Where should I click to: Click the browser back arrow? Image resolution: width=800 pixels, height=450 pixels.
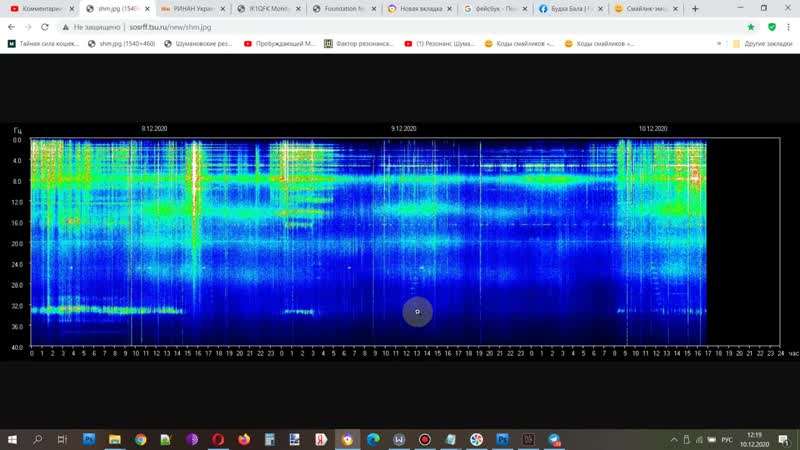[10, 27]
